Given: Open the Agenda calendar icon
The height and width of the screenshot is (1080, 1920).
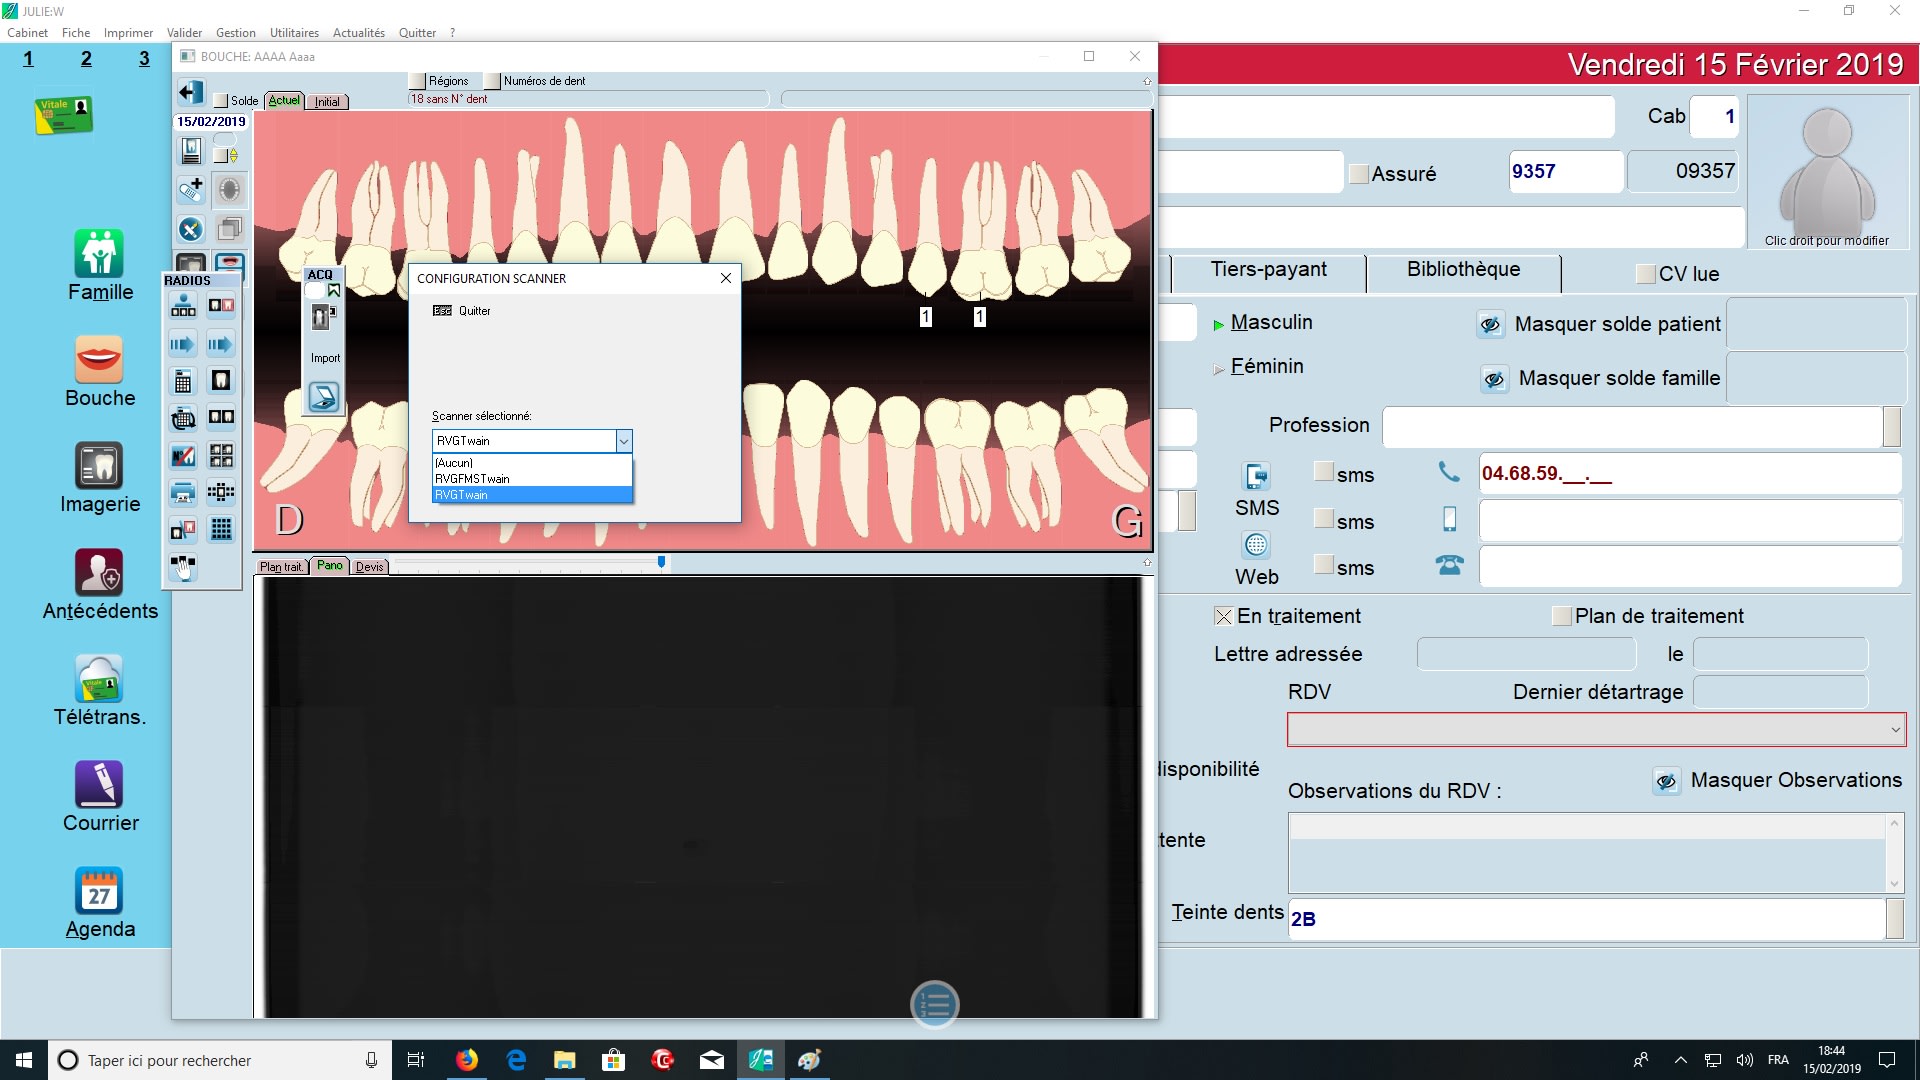Looking at the screenshot, I should coord(99,891).
